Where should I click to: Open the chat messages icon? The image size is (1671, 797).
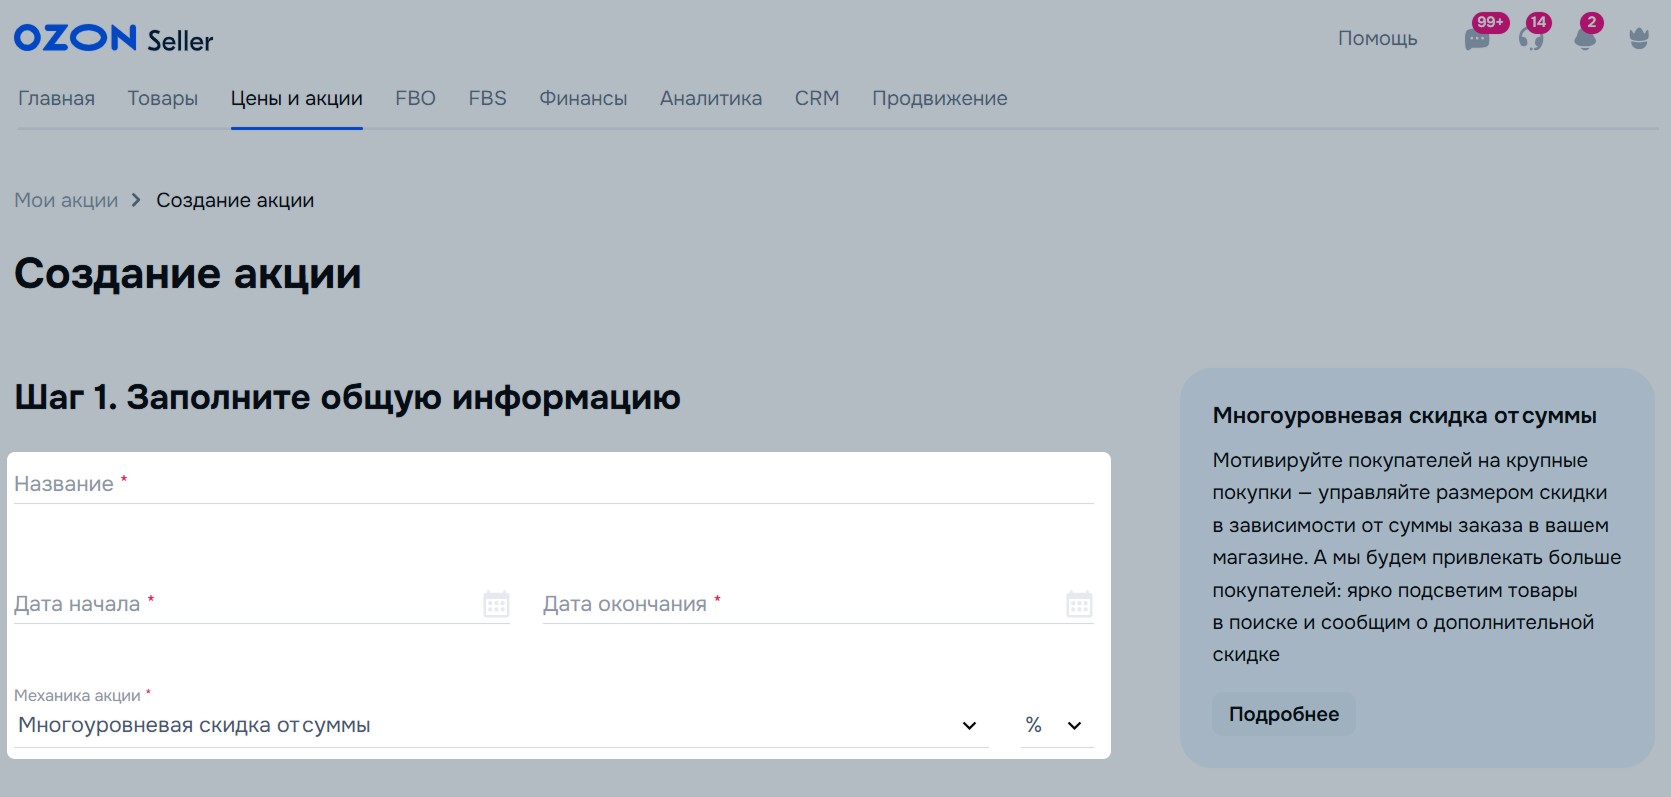pos(1477,40)
